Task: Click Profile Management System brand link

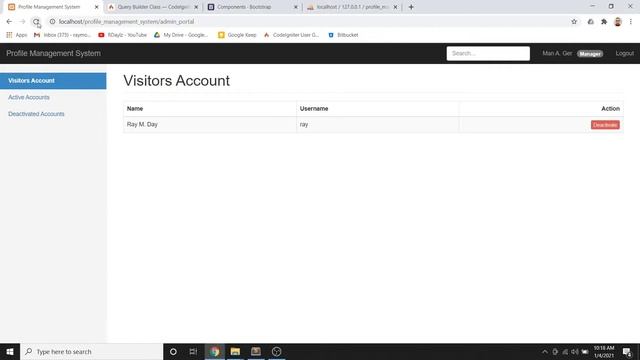Action: coord(53,53)
